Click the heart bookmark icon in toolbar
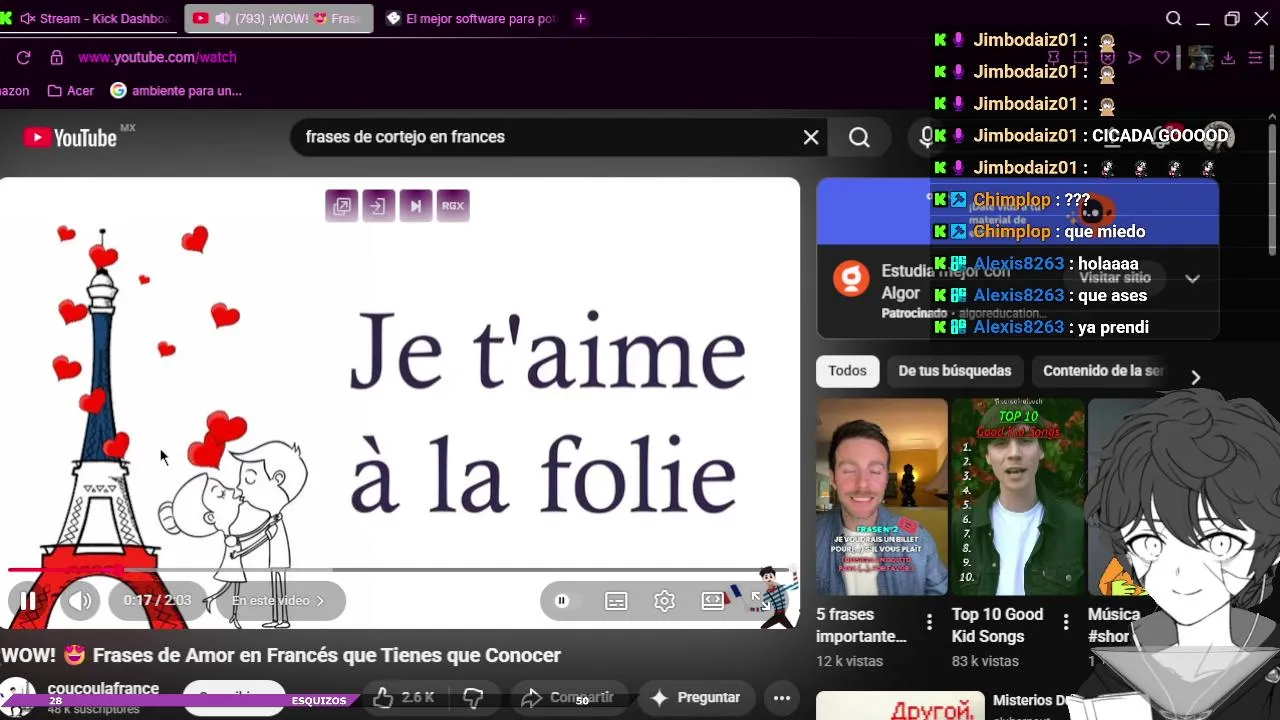 (x=1161, y=58)
